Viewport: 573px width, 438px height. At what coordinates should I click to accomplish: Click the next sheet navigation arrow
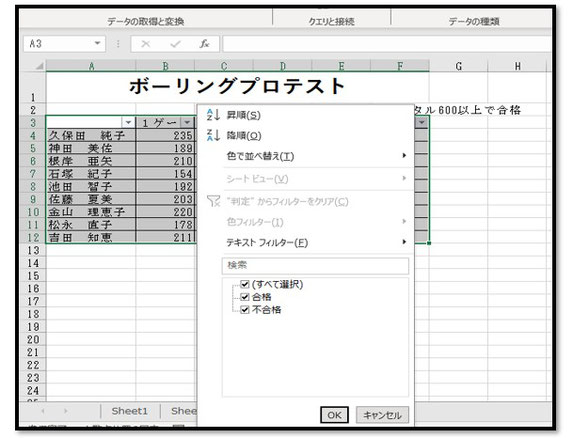click(66, 411)
